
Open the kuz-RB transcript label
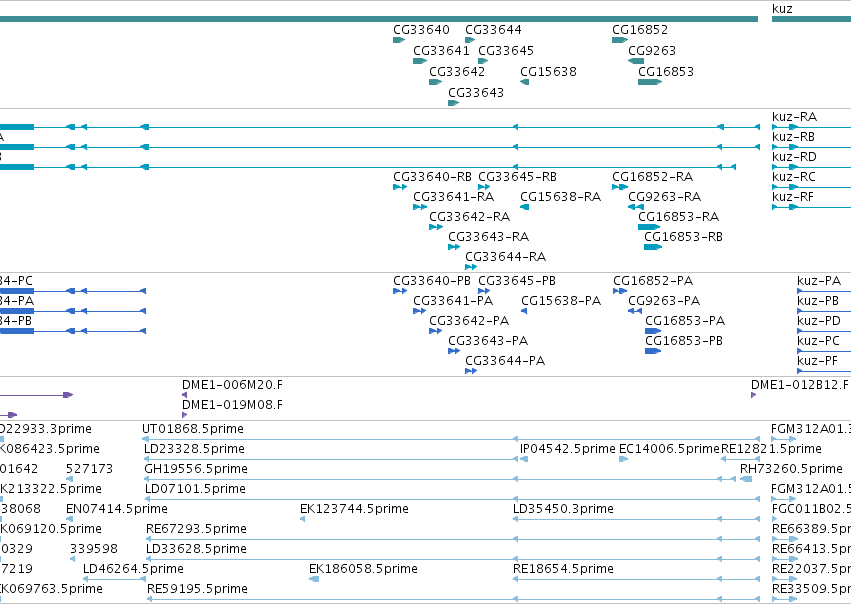793,137
